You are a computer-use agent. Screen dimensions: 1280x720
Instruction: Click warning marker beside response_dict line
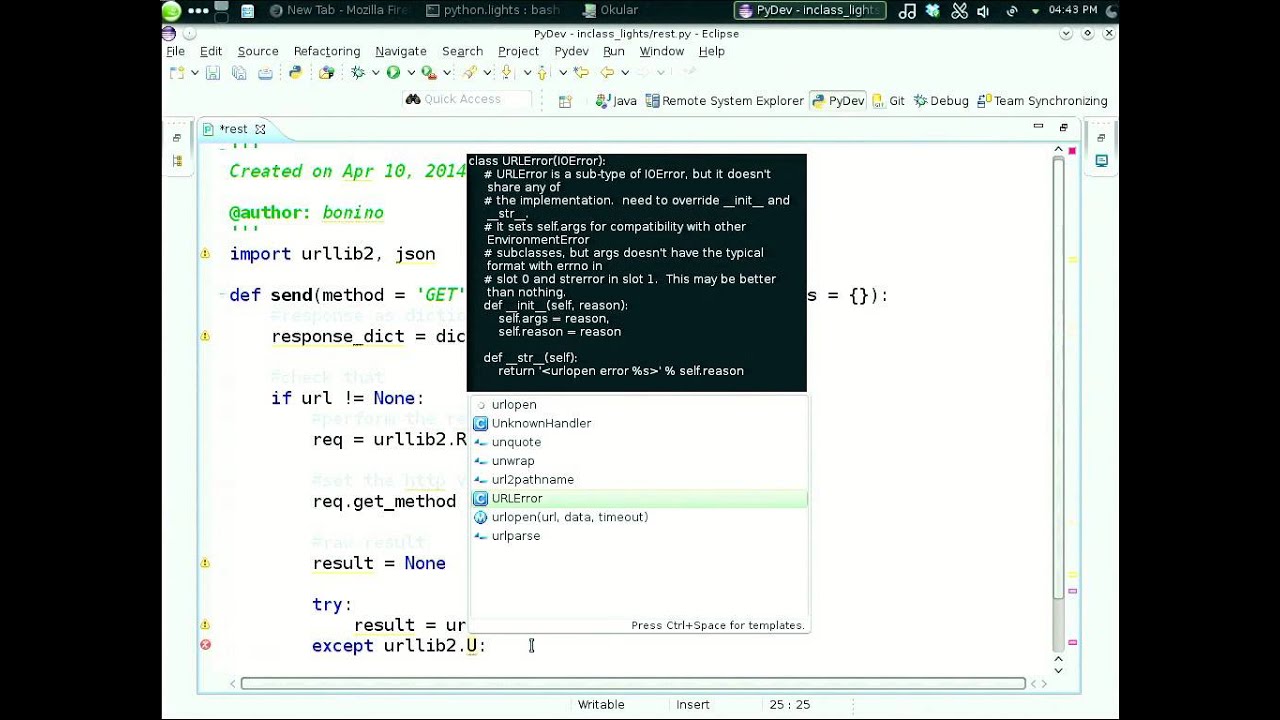click(x=205, y=336)
